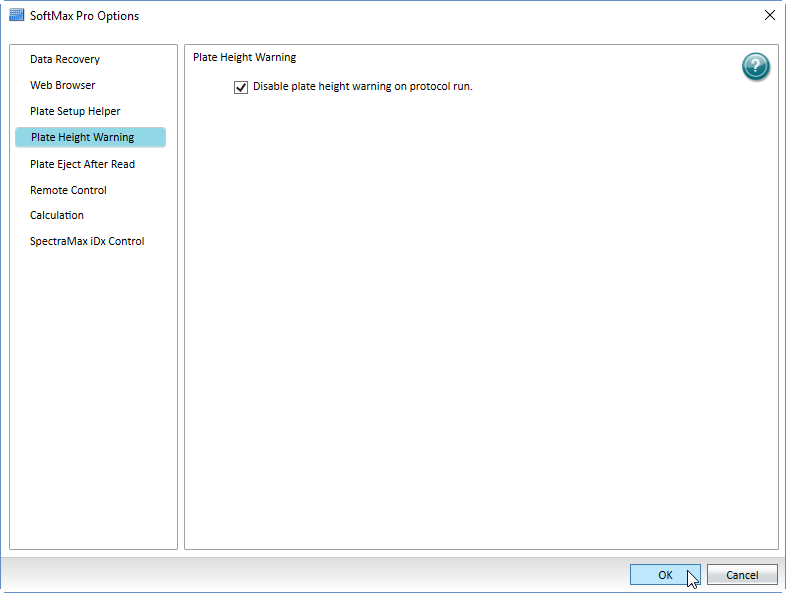Confirm the options with OK
The image size is (786, 593).
[x=665, y=575]
